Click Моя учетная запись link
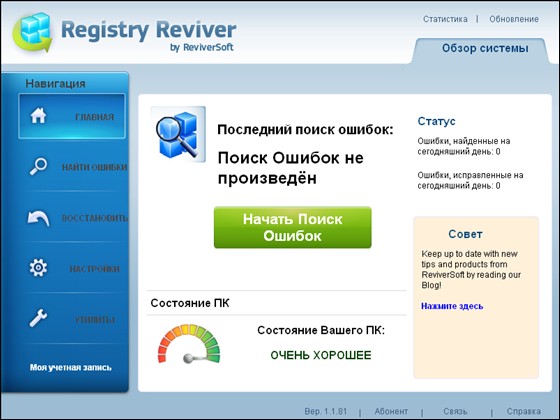The image size is (560, 420). [x=71, y=368]
